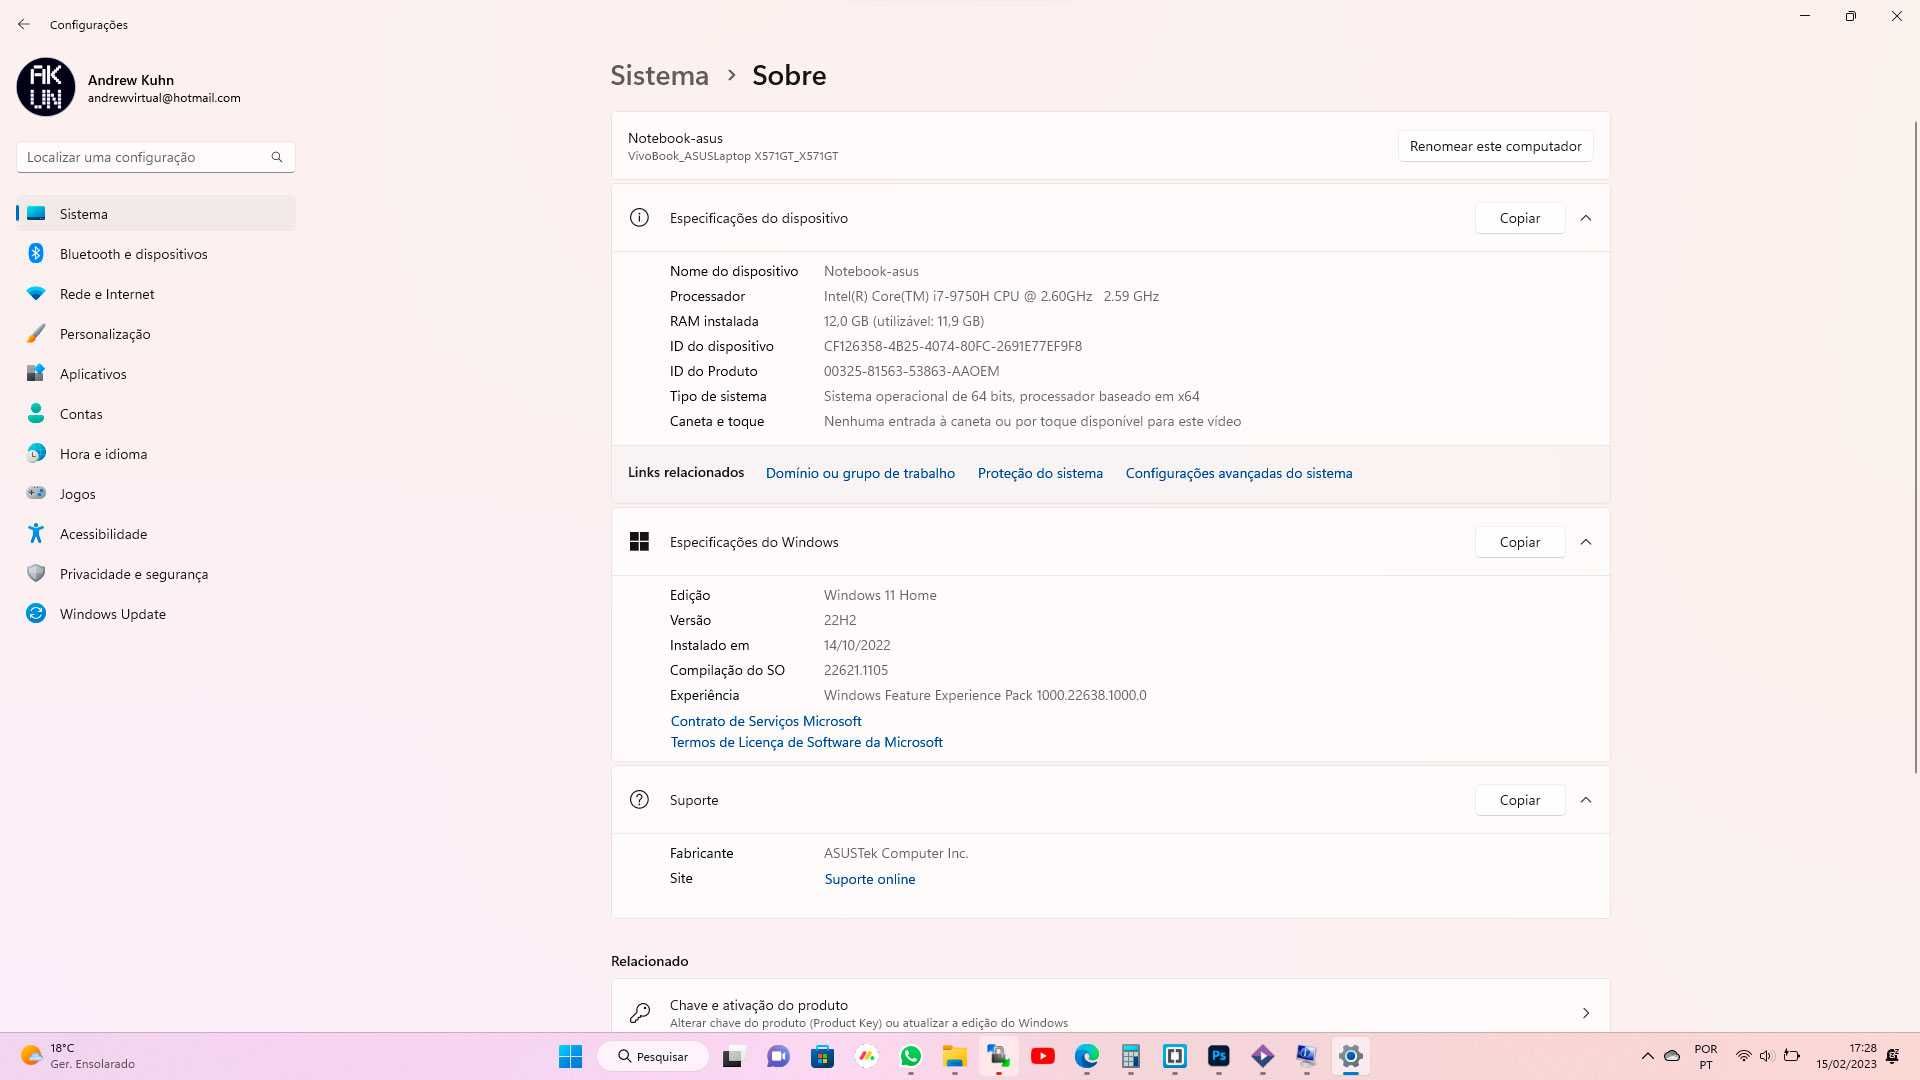This screenshot has height=1080, width=1920.
Task: Open Windows Update settings
Action: tap(155, 614)
